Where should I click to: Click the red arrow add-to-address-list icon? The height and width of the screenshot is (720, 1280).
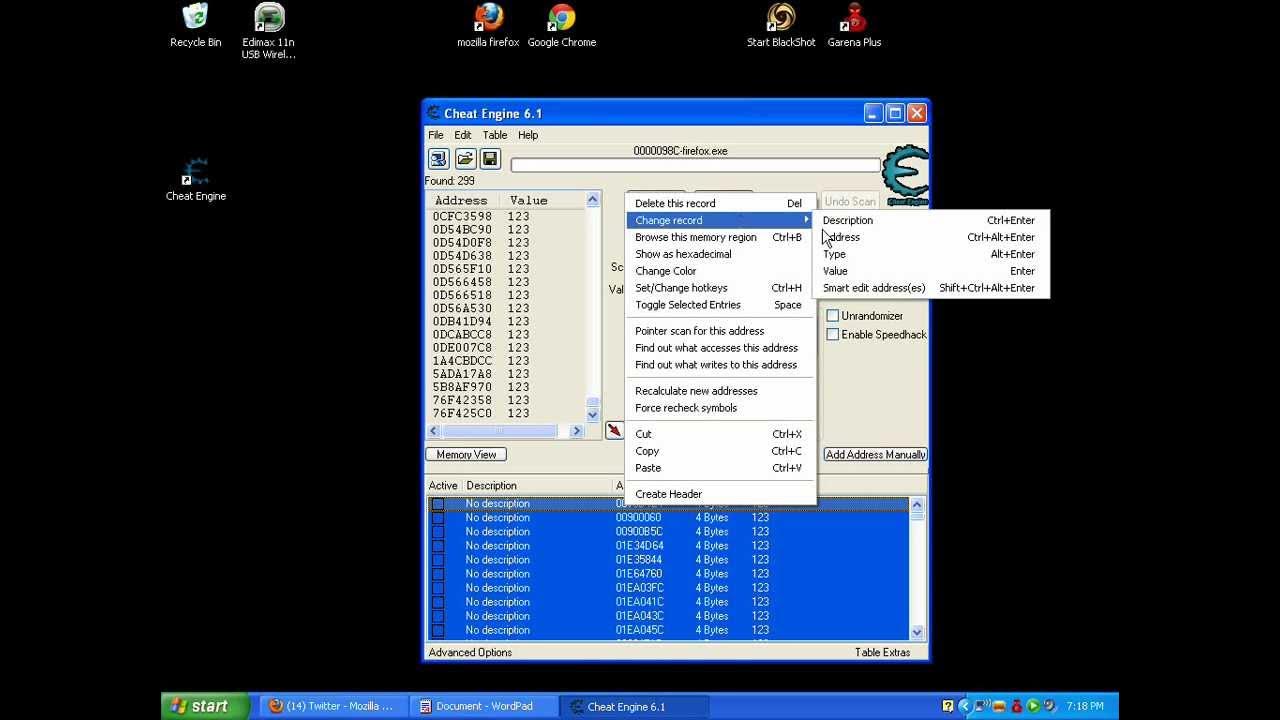[x=614, y=430]
